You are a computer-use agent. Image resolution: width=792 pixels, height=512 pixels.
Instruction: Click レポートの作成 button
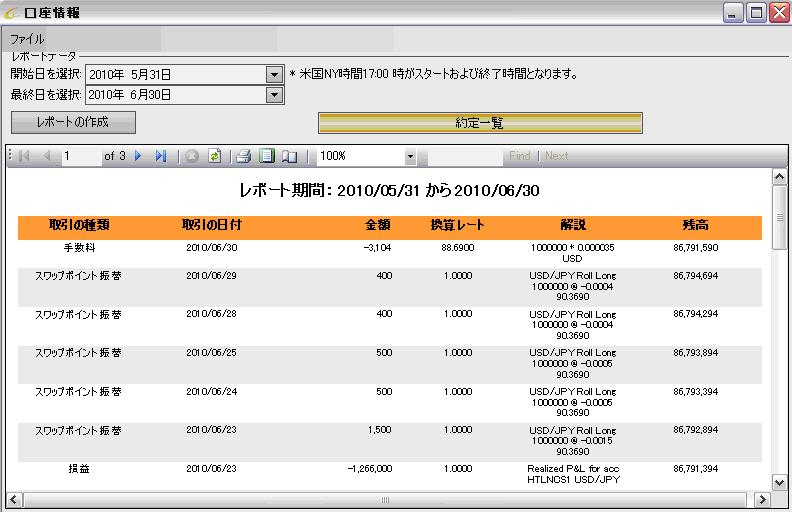pyautogui.click(x=73, y=123)
